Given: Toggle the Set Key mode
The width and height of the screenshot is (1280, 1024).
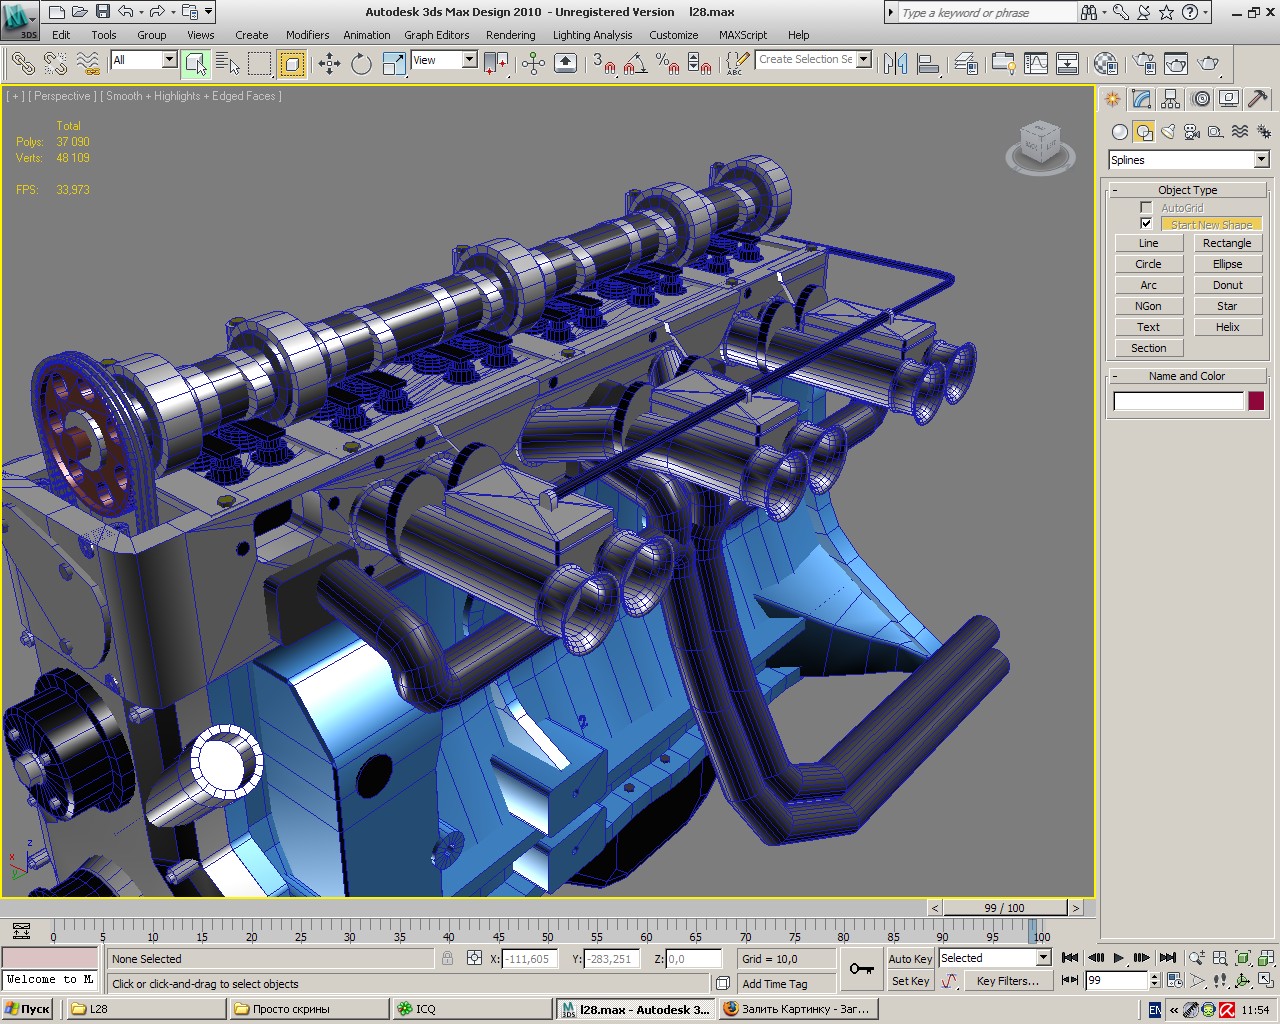Looking at the screenshot, I should [910, 981].
